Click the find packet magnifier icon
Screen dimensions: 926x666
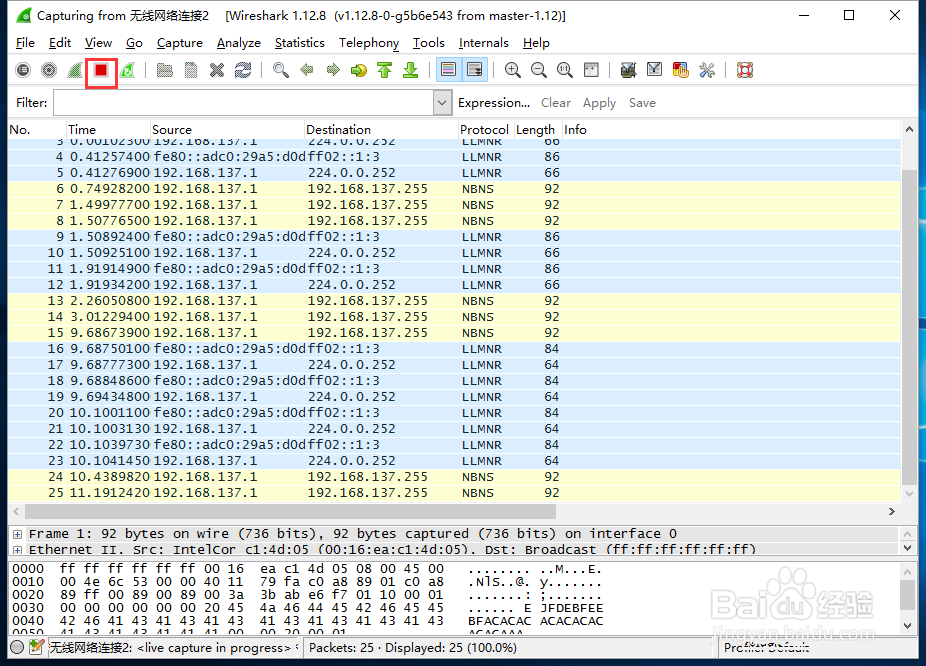[x=281, y=70]
